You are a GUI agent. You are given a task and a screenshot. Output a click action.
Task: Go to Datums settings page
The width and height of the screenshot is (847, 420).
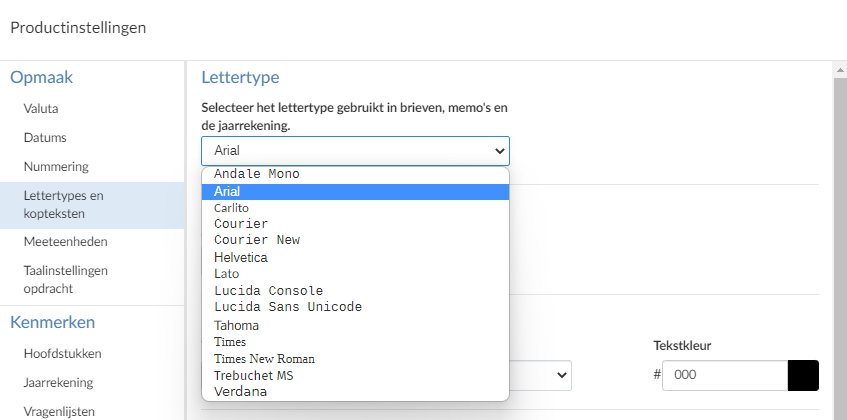point(45,138)
